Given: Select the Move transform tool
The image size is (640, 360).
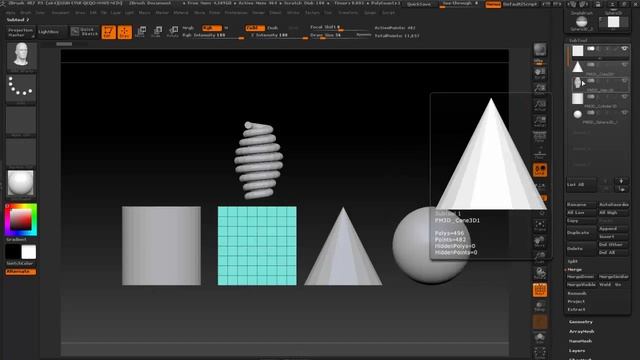Looking at the screenshot, I should (x=141, y=32).
